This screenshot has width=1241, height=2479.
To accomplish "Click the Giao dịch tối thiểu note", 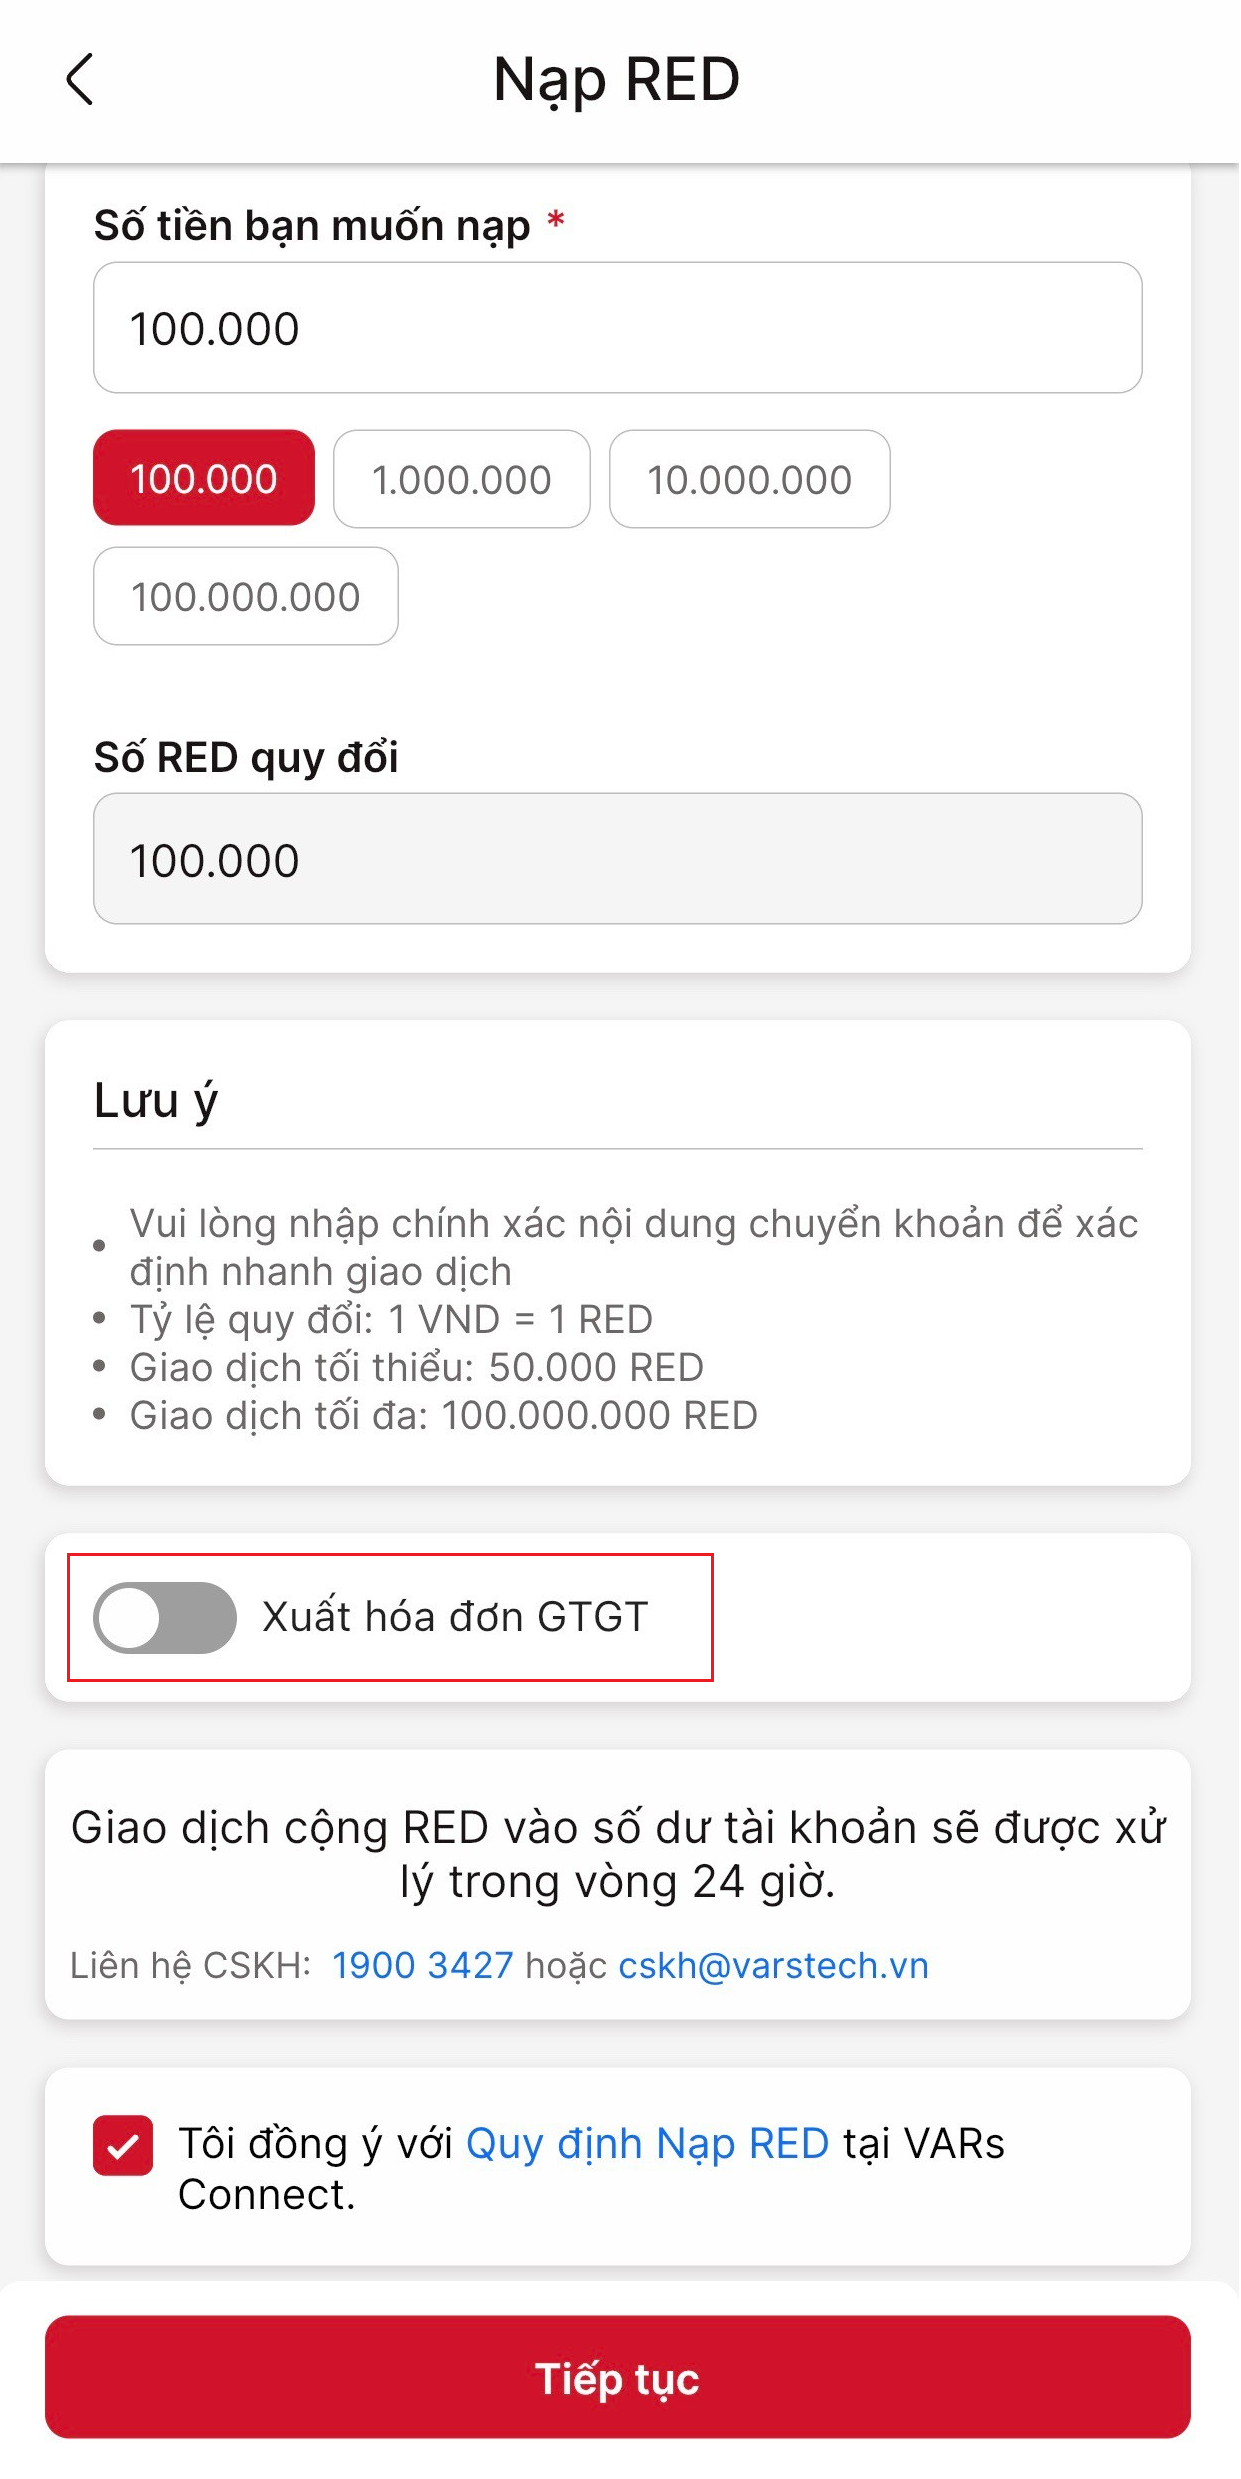I will pos(416,1367).
